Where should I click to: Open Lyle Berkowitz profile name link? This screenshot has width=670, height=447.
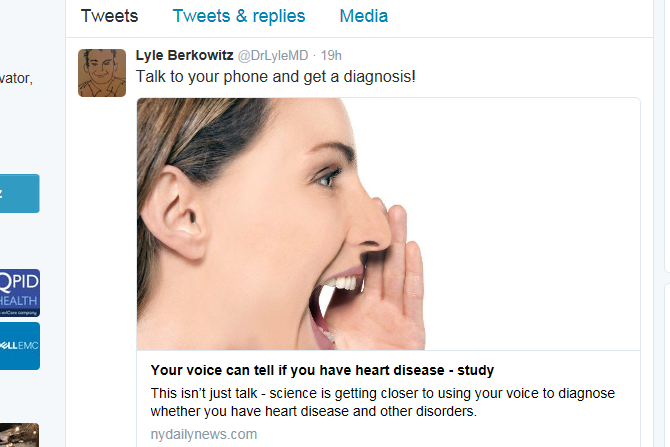184,55
